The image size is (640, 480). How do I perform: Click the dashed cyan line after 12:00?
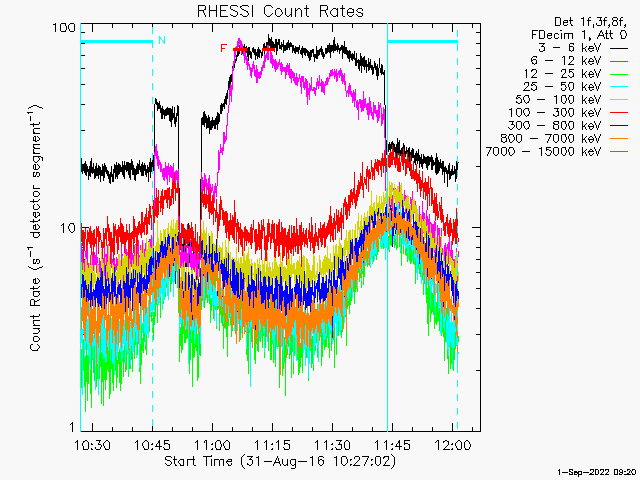(458, 227)
